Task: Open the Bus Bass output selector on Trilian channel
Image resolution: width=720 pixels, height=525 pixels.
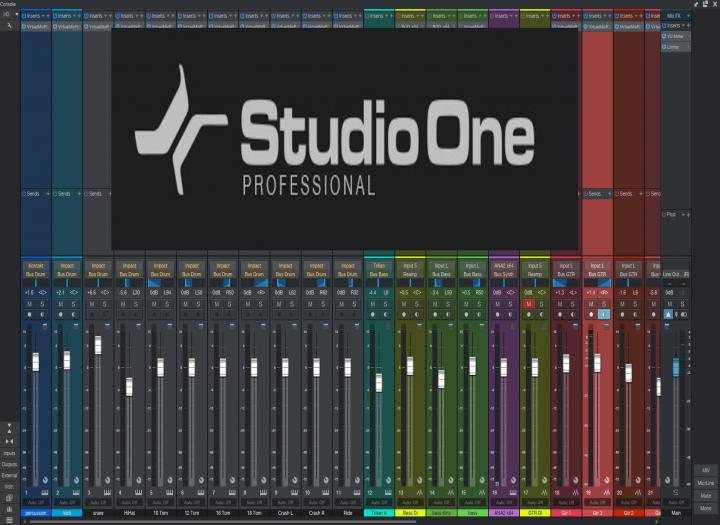Action: click(x=379, y=274)
